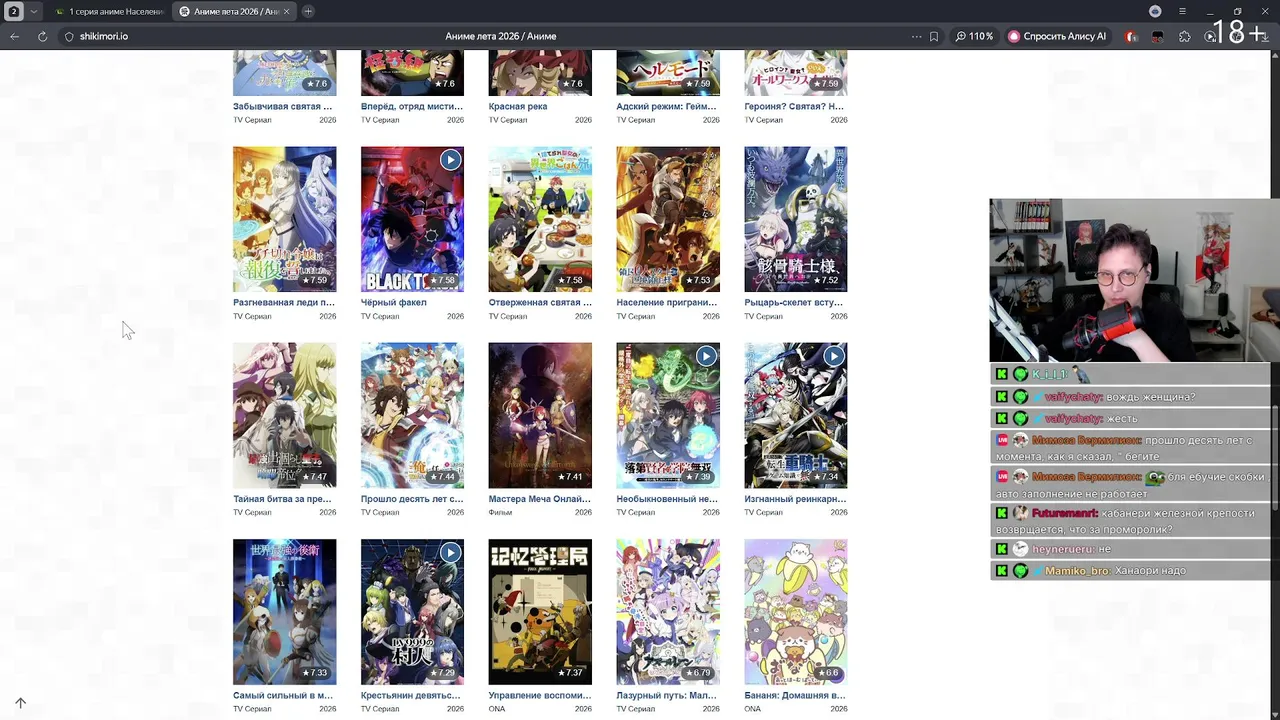Open the 'Необыкновенный не...' poster

point(668,415)
